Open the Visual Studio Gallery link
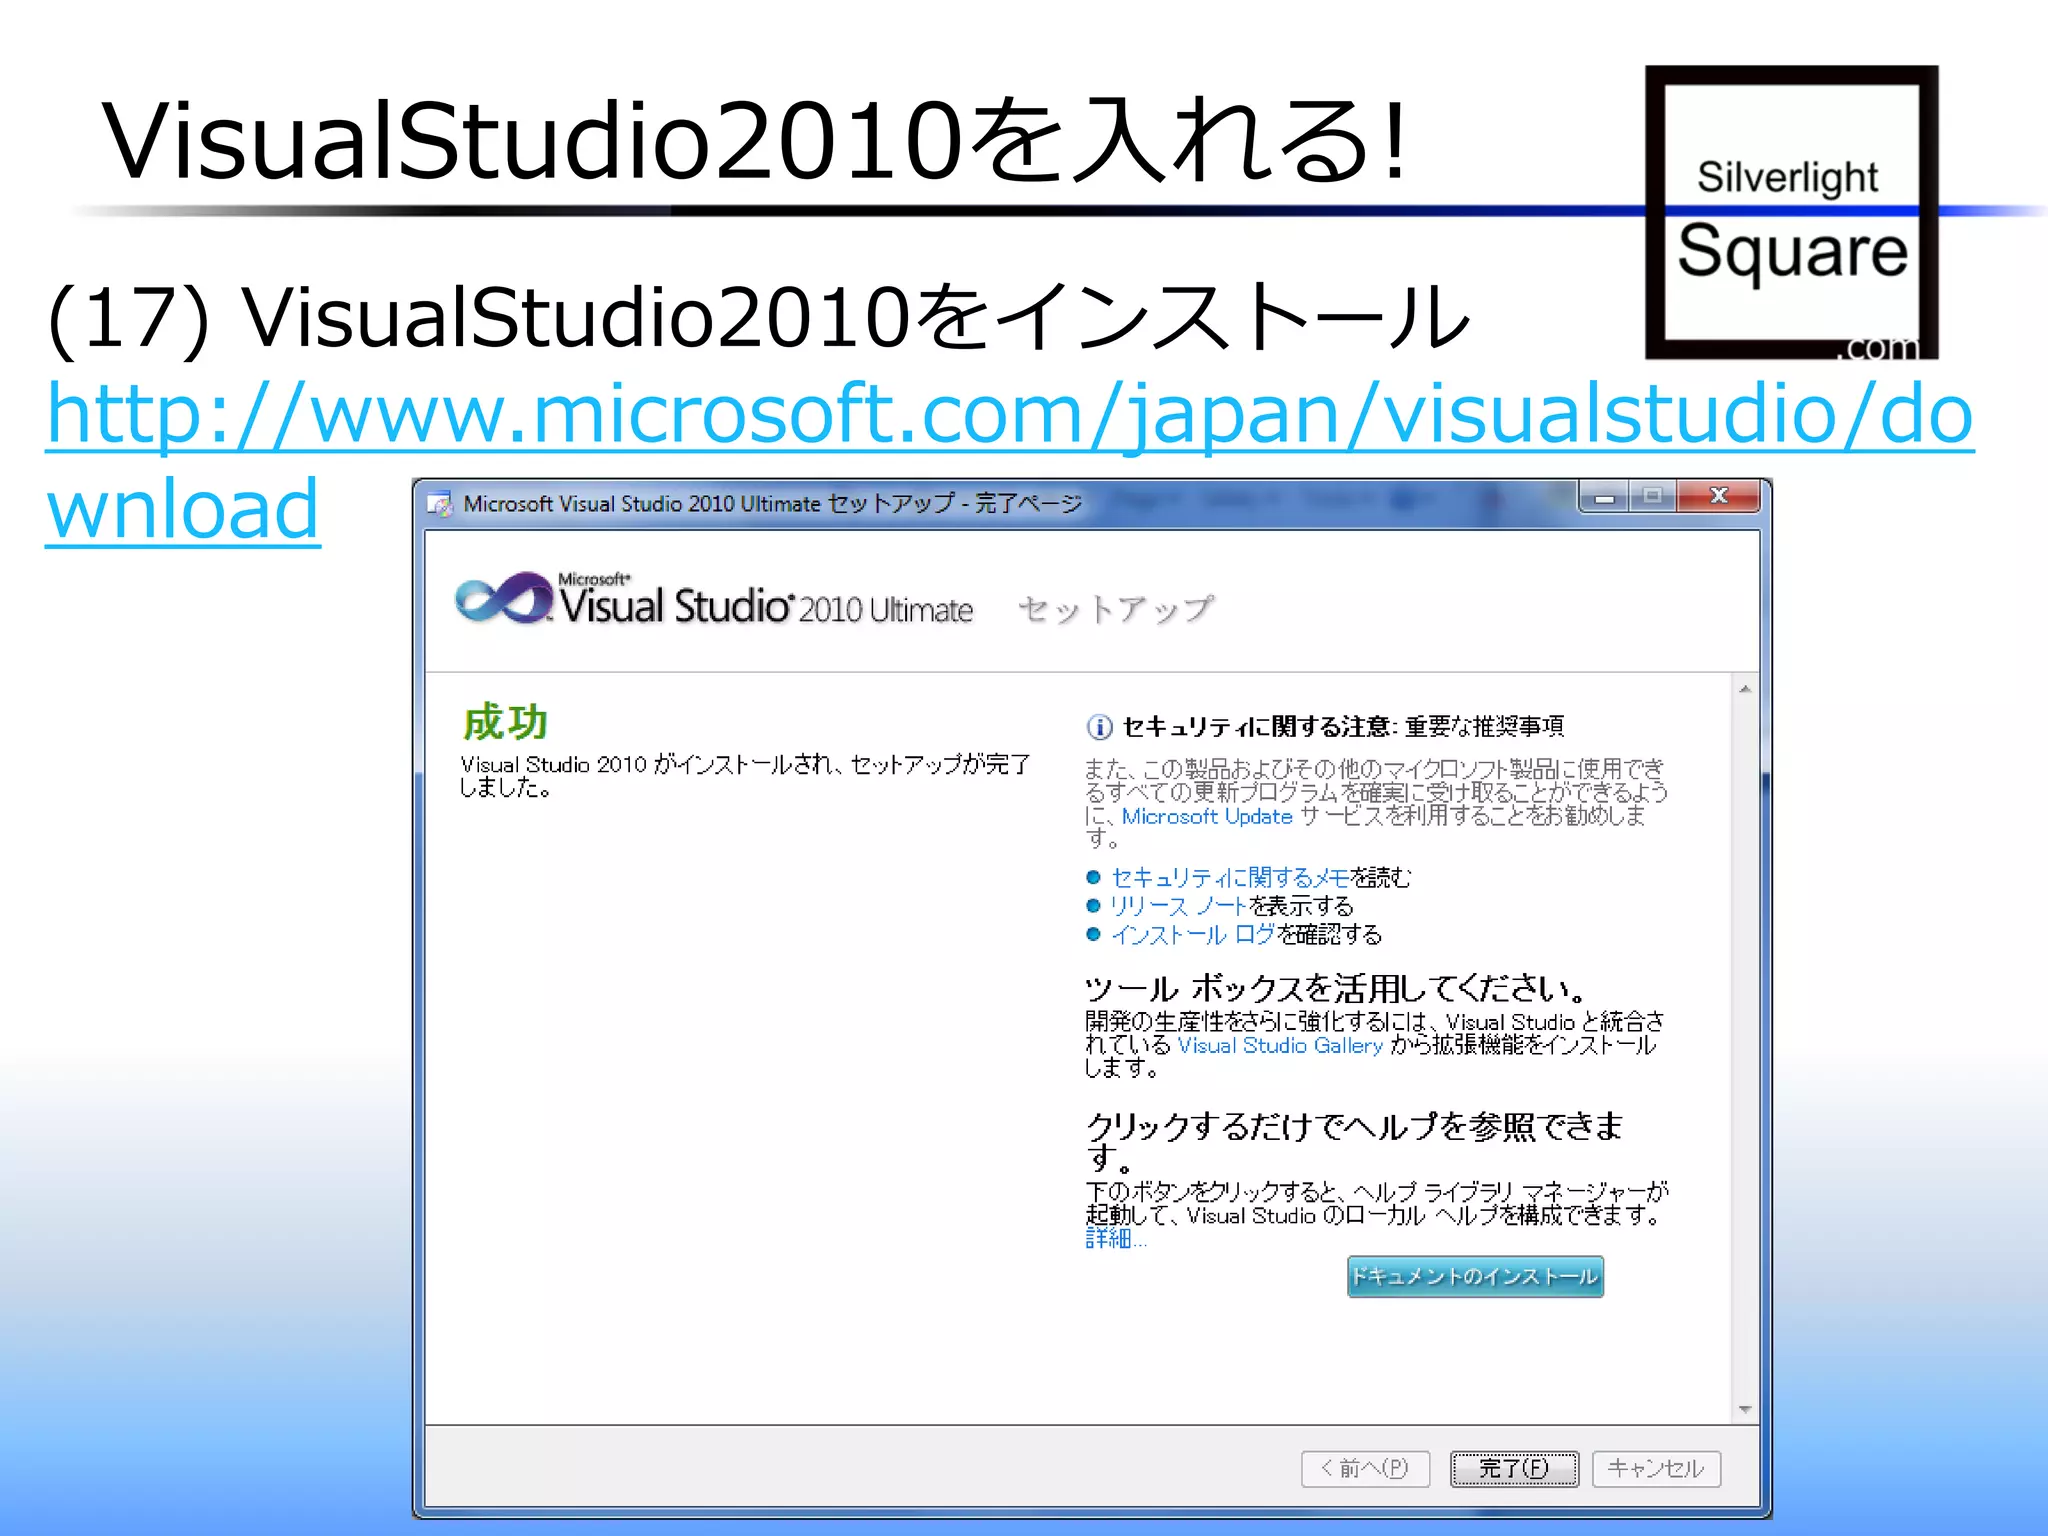 click(1280, 1045)
